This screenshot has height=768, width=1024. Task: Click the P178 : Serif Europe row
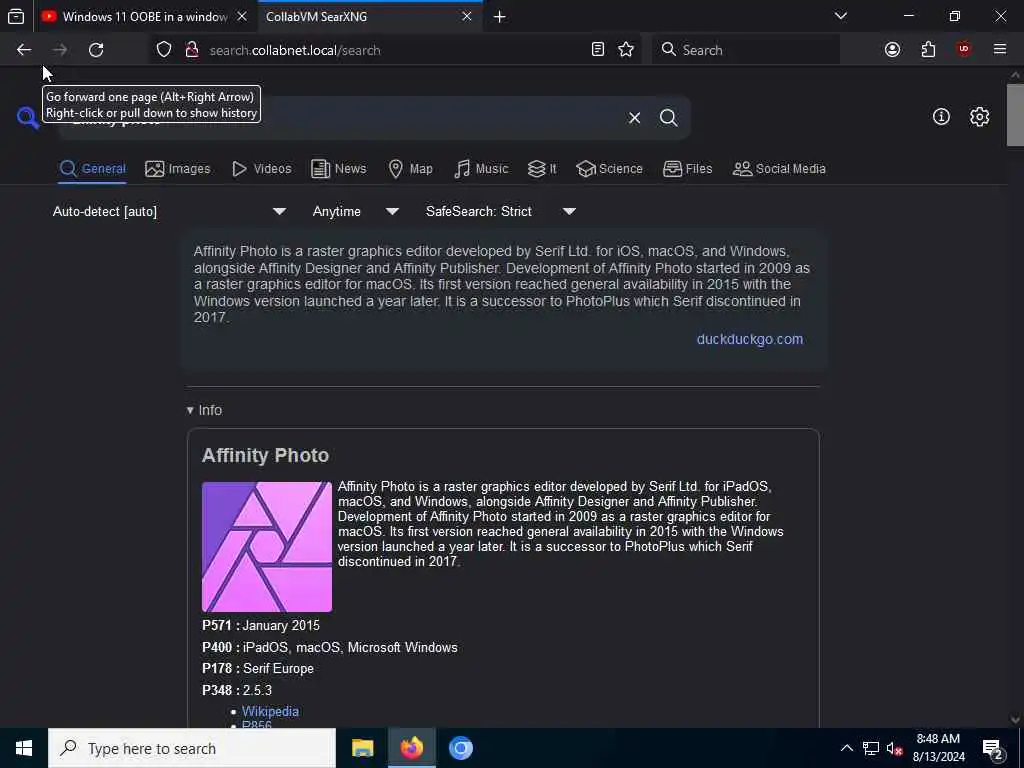point(258,669)
